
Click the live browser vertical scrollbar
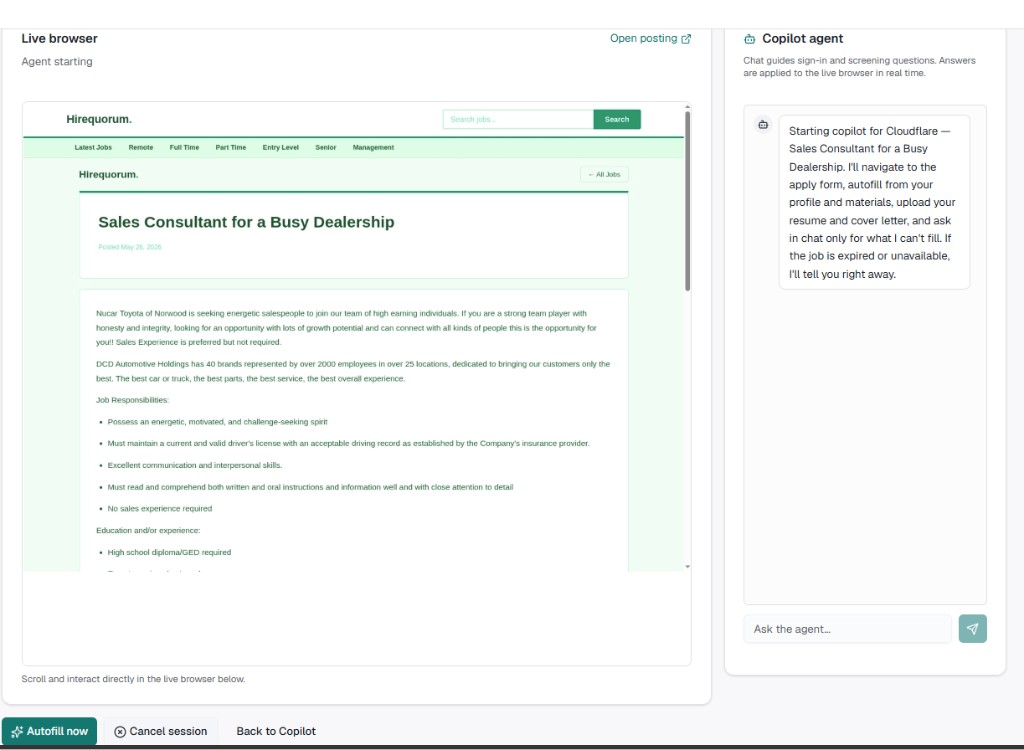pyautogui.click(x=687, y=201)
